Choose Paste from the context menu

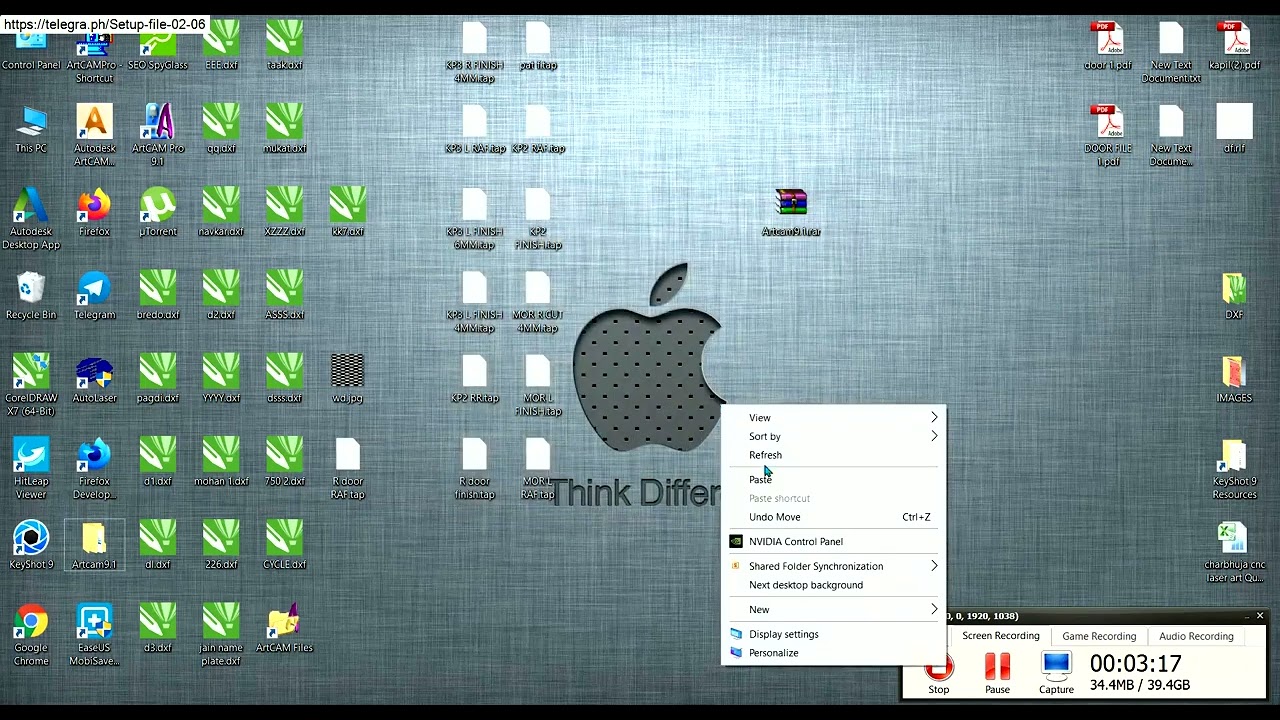tap(834, 480)
